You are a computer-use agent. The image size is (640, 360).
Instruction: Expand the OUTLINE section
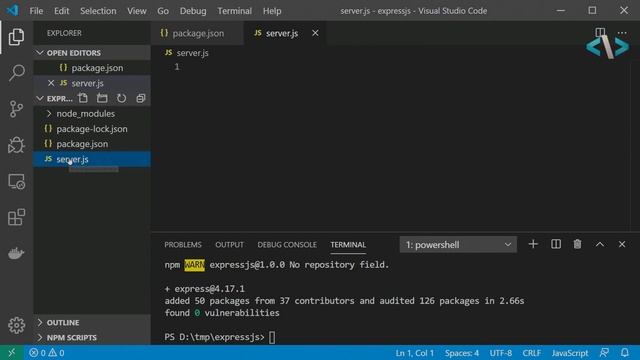(92, 322)
